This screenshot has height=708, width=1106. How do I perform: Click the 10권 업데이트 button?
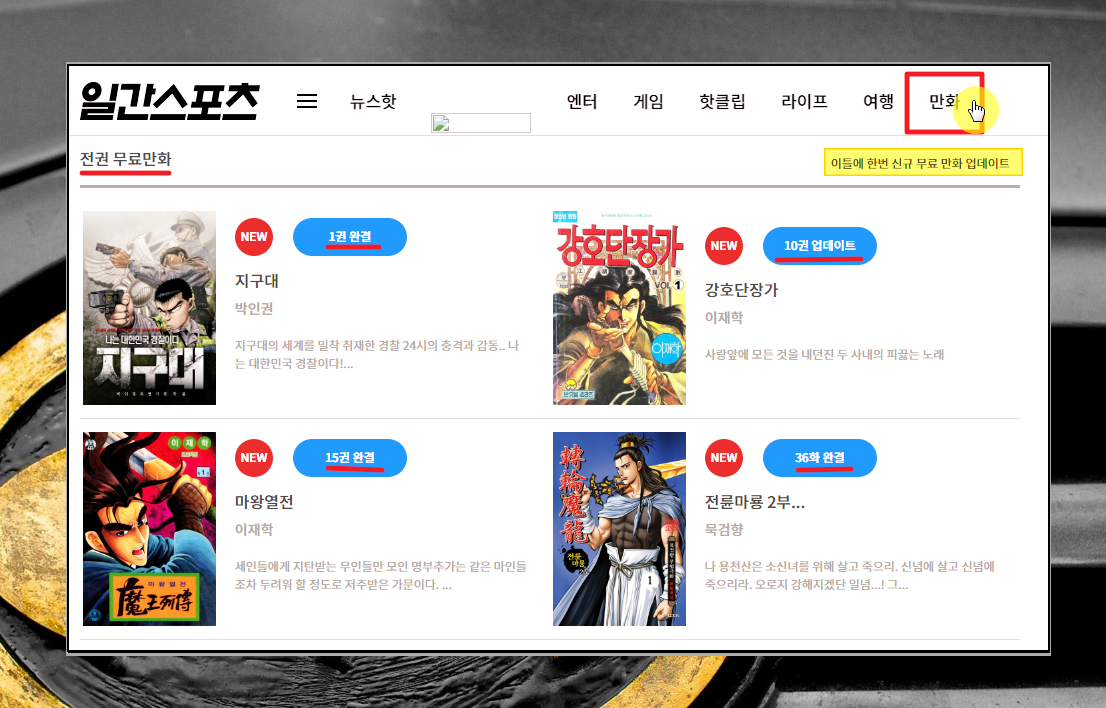(x=820, y=246)
